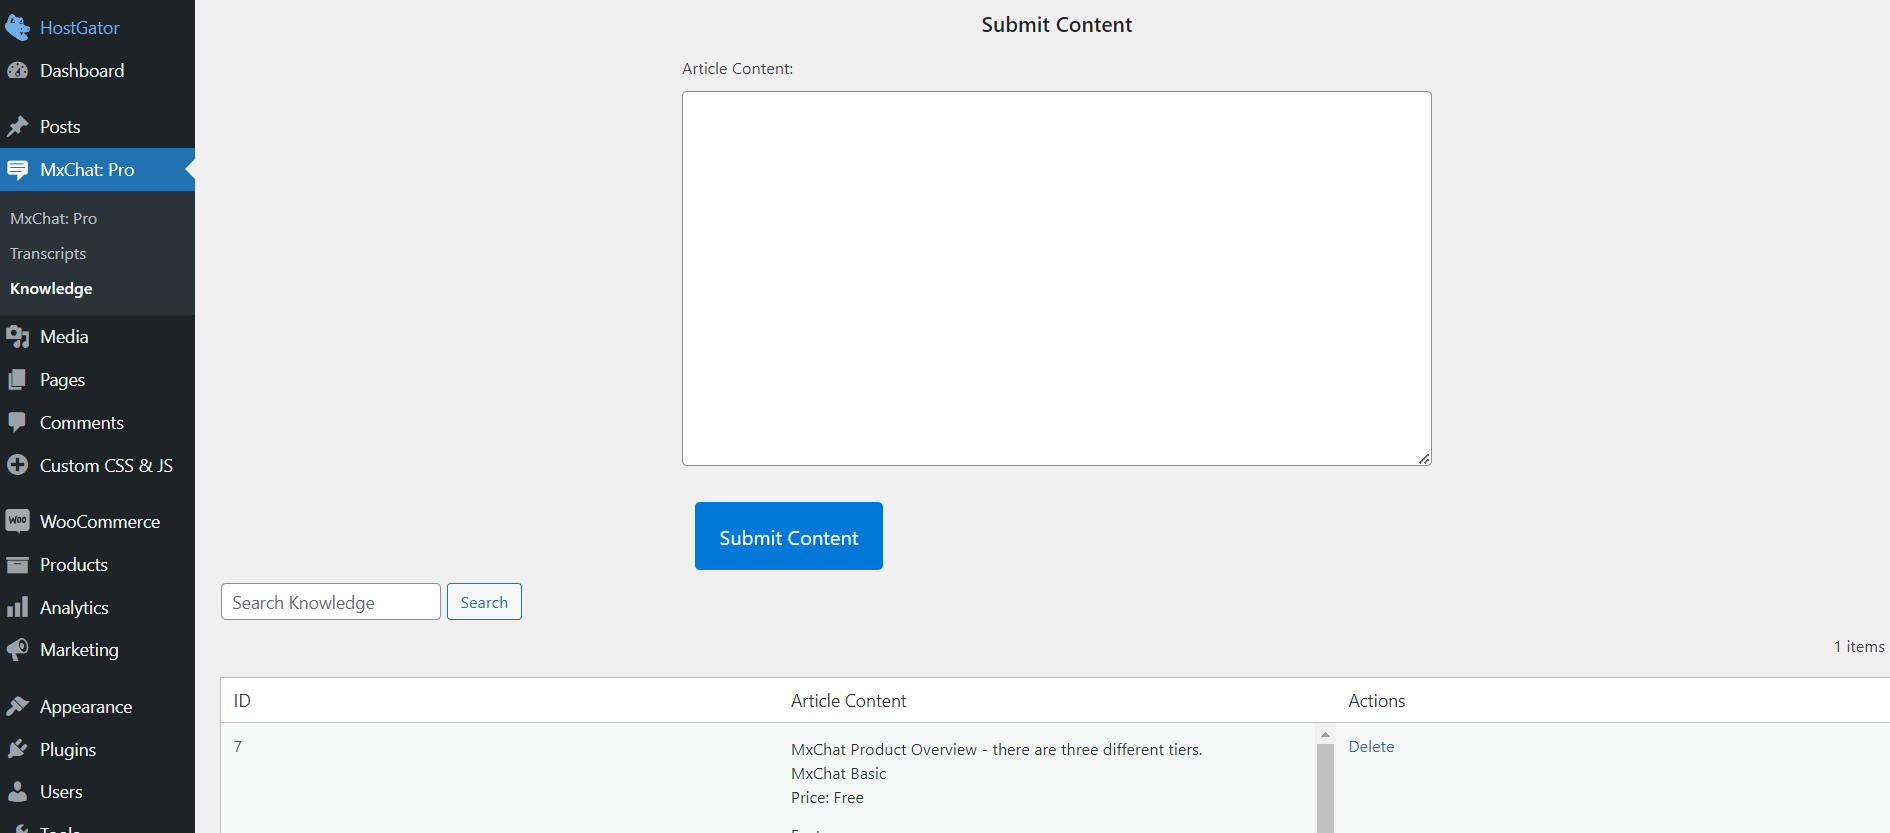Click the Media library icon
Screen dimensions: 1890x833
tap(17, 337)
